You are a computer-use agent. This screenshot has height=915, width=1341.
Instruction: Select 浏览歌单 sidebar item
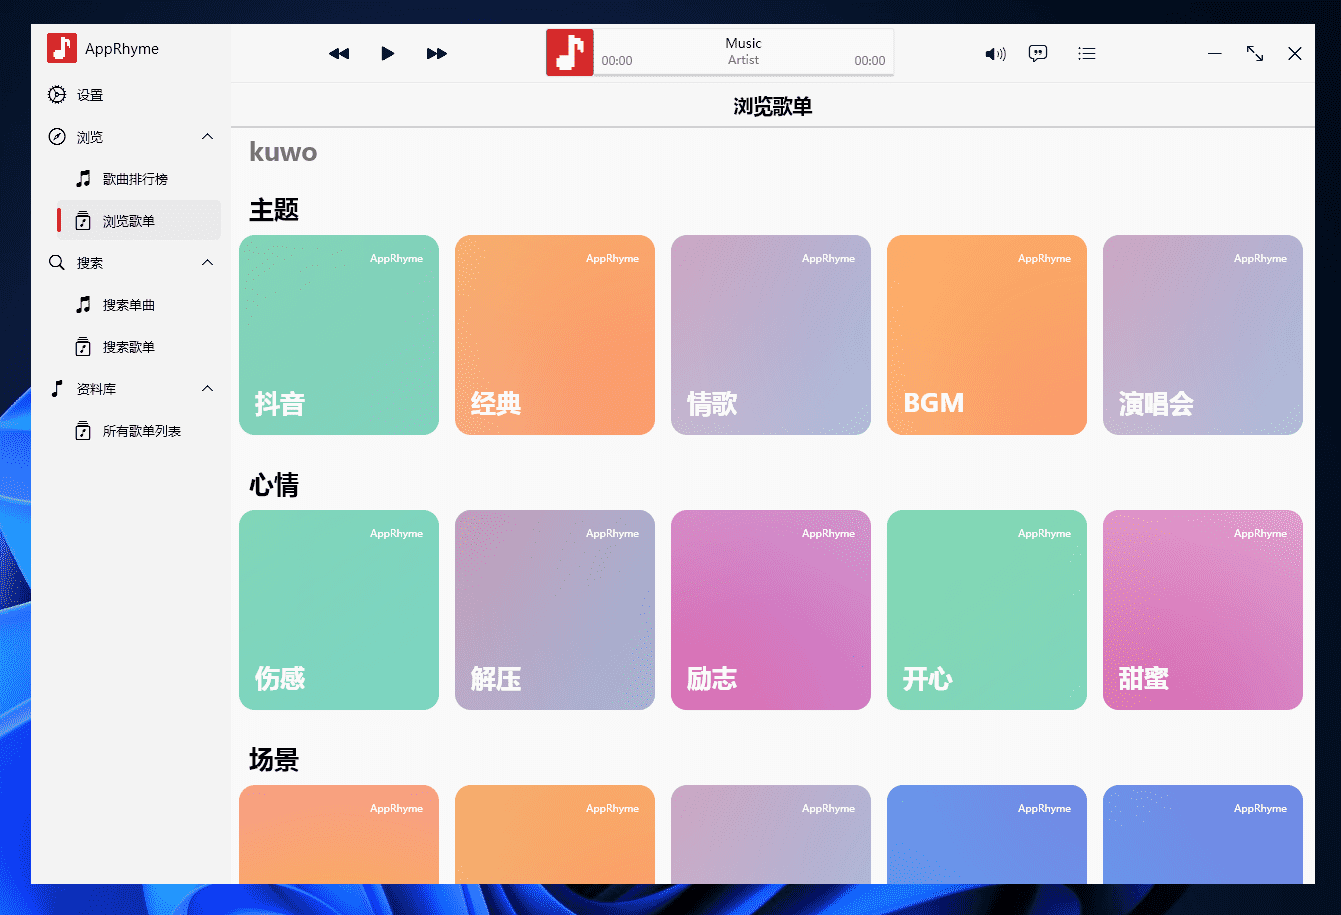click(x=139, y=221)
